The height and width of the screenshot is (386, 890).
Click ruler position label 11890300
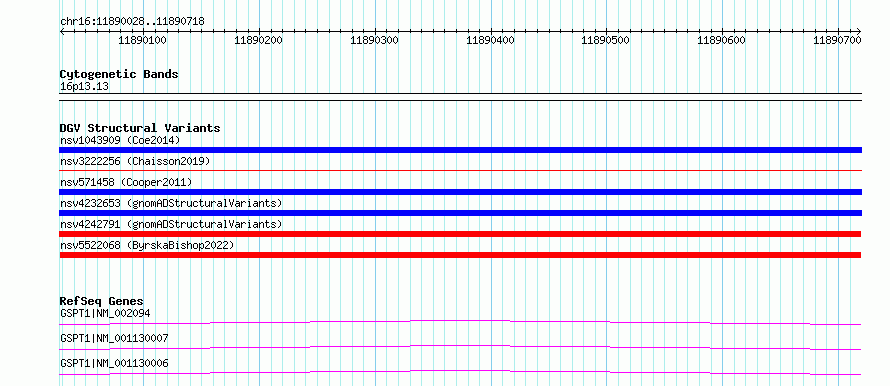(x=374, y=40)
